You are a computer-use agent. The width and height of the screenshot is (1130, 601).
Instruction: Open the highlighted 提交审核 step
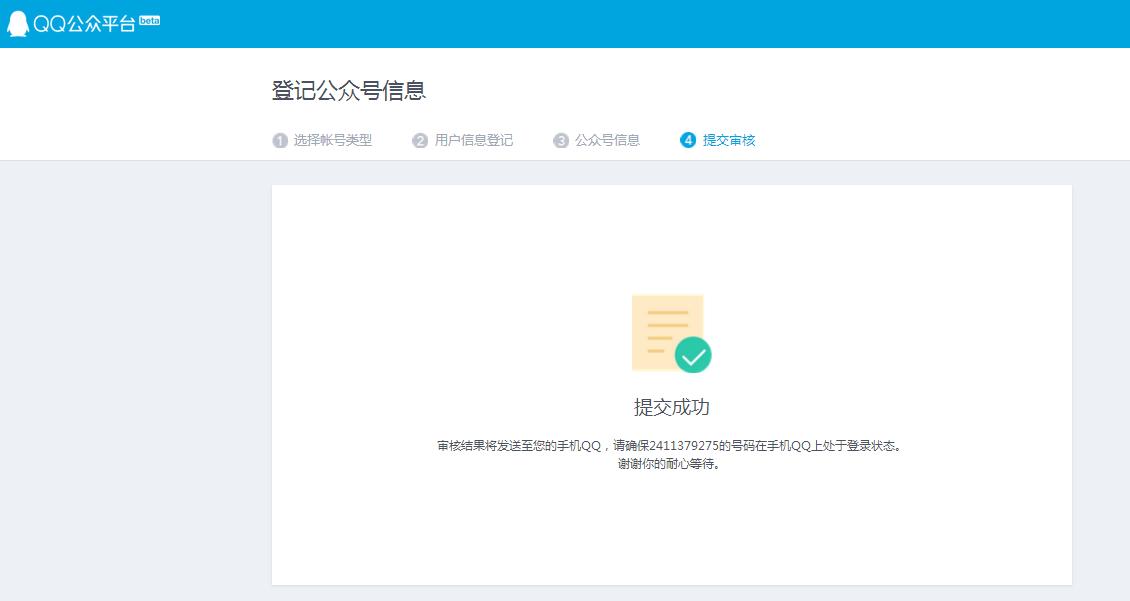coord(730,140)
